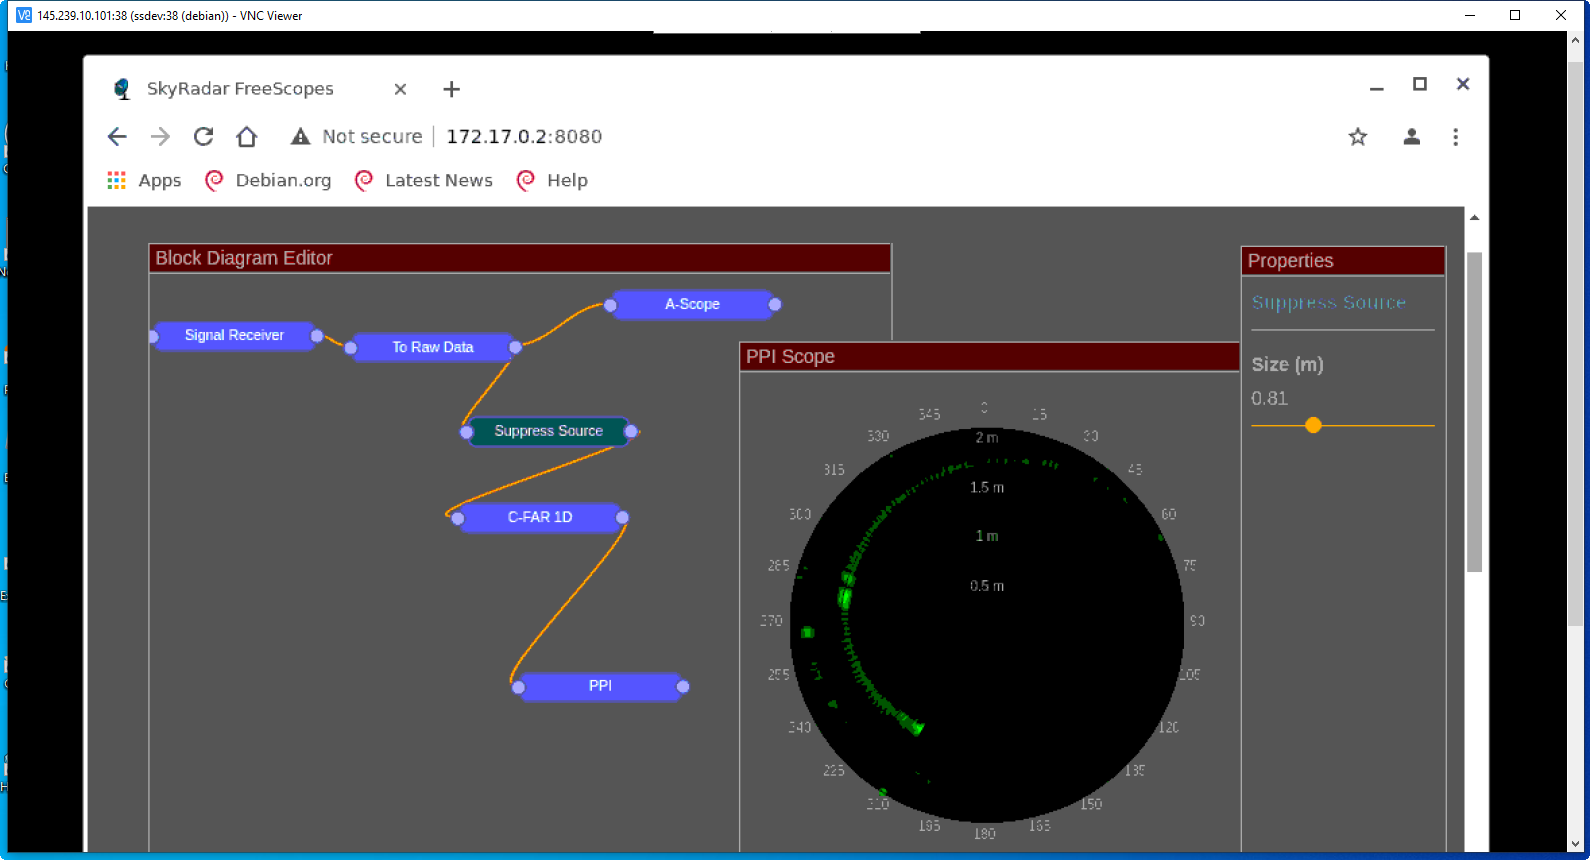Click the Not secure warning icon
The image size is (1590, 860).
(300, 137)
